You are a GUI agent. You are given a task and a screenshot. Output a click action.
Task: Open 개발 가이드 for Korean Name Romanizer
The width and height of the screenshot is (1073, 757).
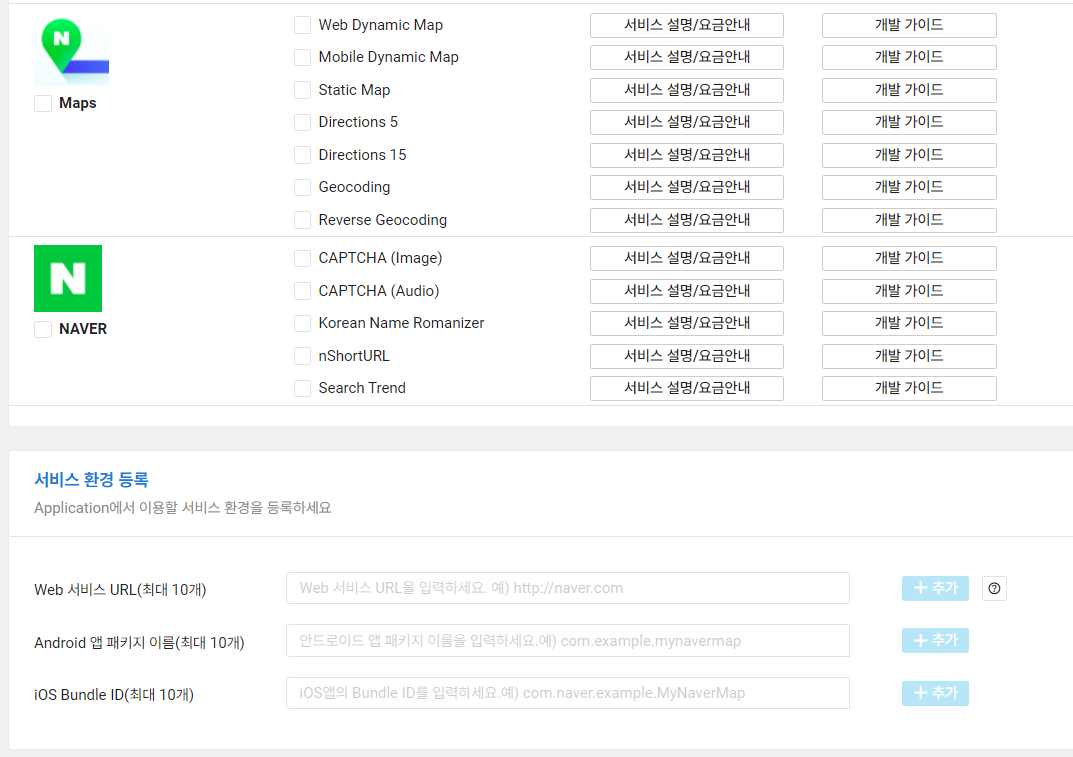pos(909,323)
